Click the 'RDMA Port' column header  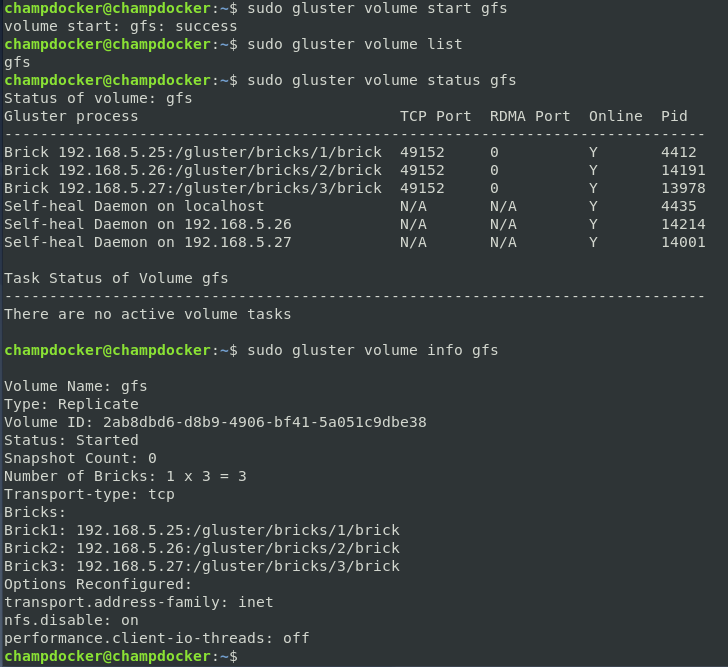click(530, 116)
